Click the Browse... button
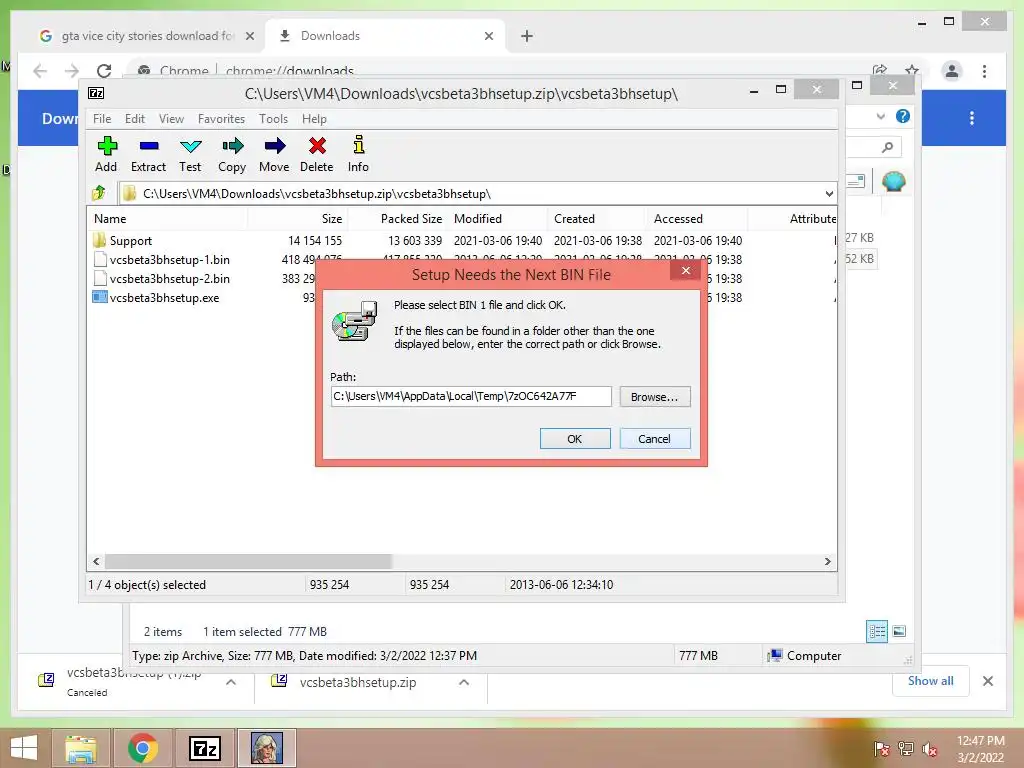This screenshot has height=768, width=1024. point(654,397)
